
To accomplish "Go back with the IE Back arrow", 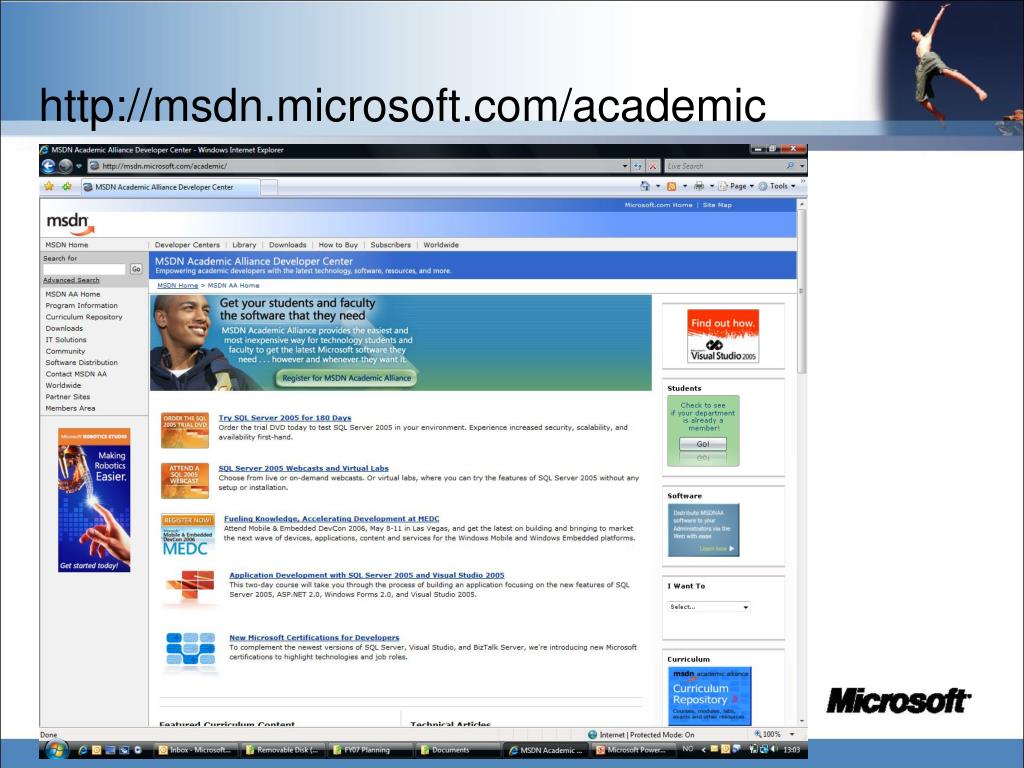I will point(48,166).
